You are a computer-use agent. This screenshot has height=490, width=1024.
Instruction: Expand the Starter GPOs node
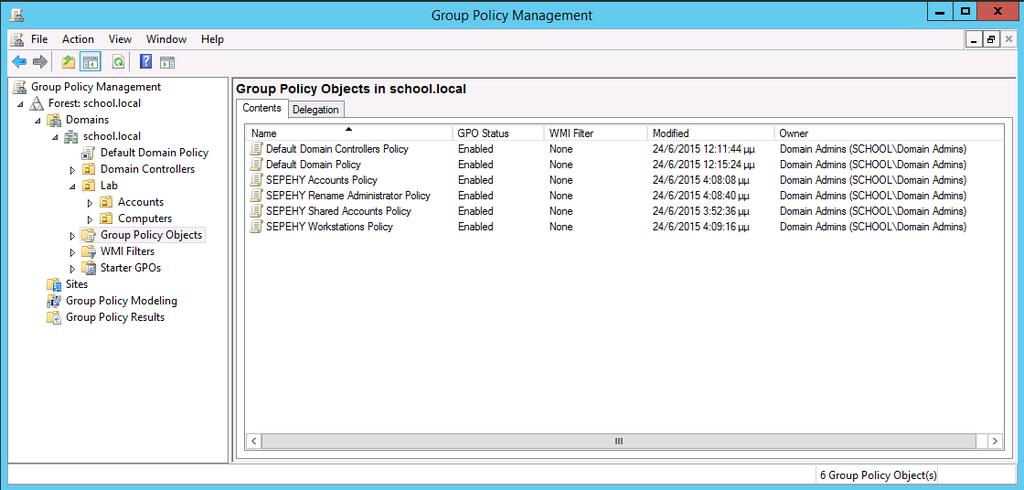coord(72,268)
